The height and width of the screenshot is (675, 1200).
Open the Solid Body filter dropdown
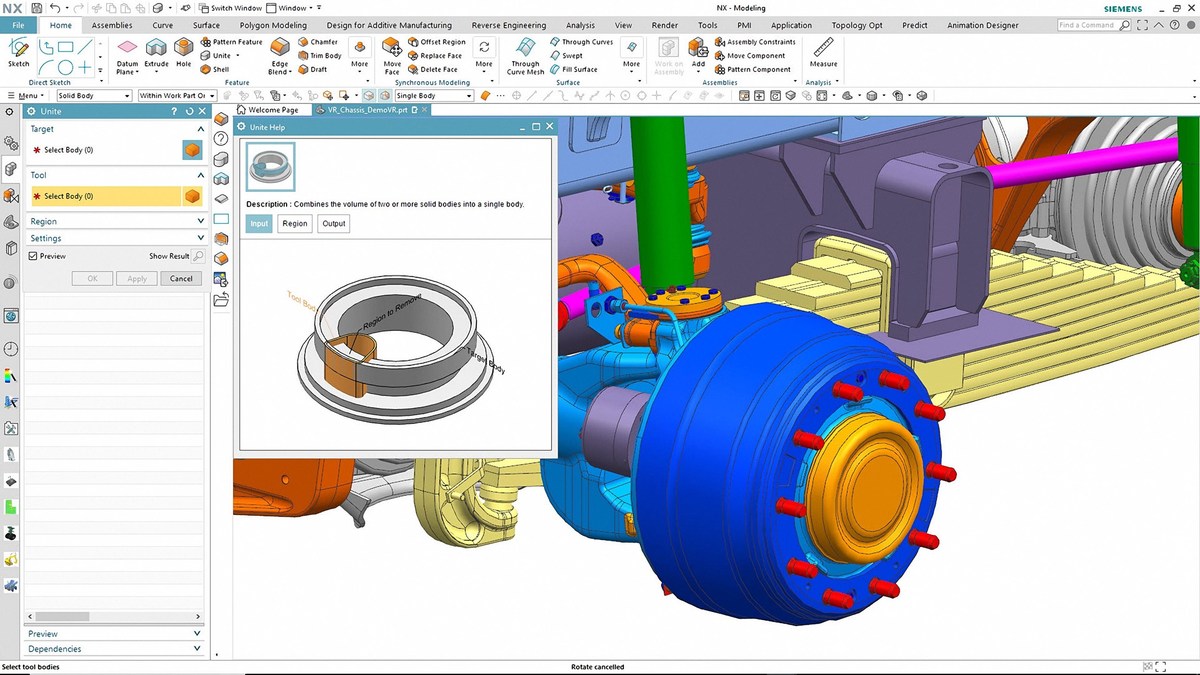tap(92, 96)
